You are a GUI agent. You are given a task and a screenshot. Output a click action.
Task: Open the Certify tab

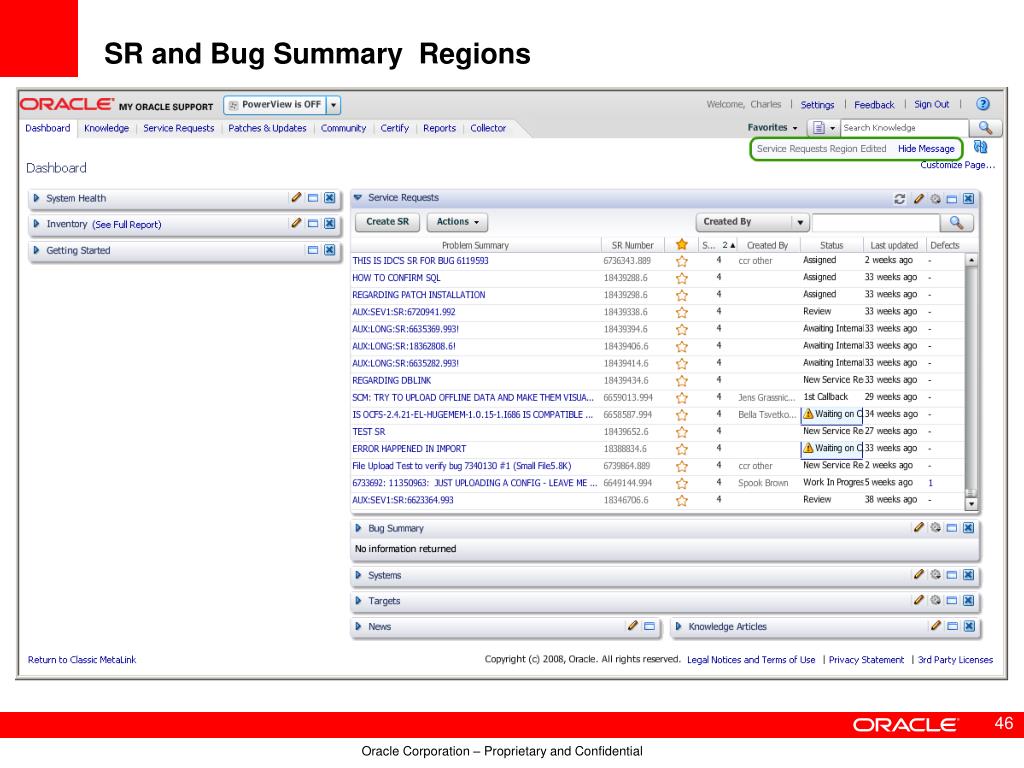[x=394, y=128]
